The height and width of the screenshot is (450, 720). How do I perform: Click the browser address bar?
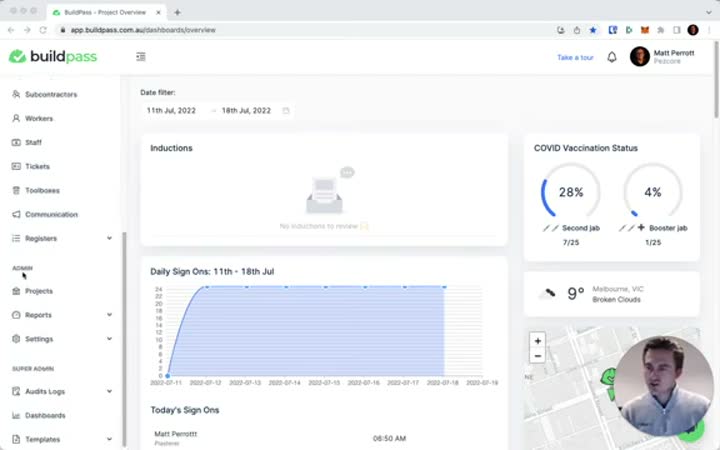[303, 30]
